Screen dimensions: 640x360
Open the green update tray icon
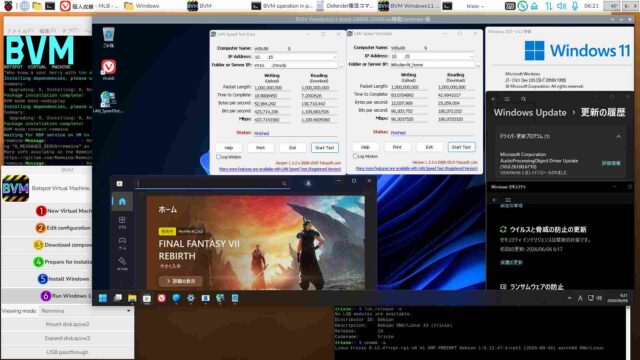click(522, 6)
